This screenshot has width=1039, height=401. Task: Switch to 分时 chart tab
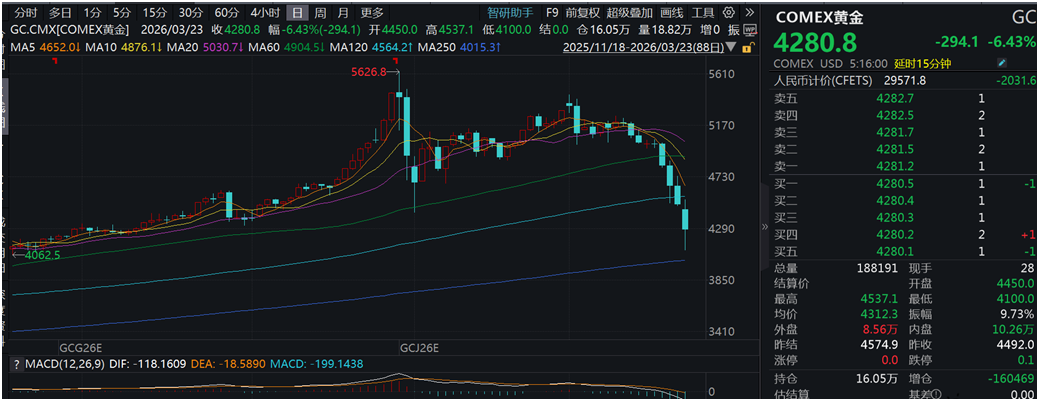click(27, 13)
